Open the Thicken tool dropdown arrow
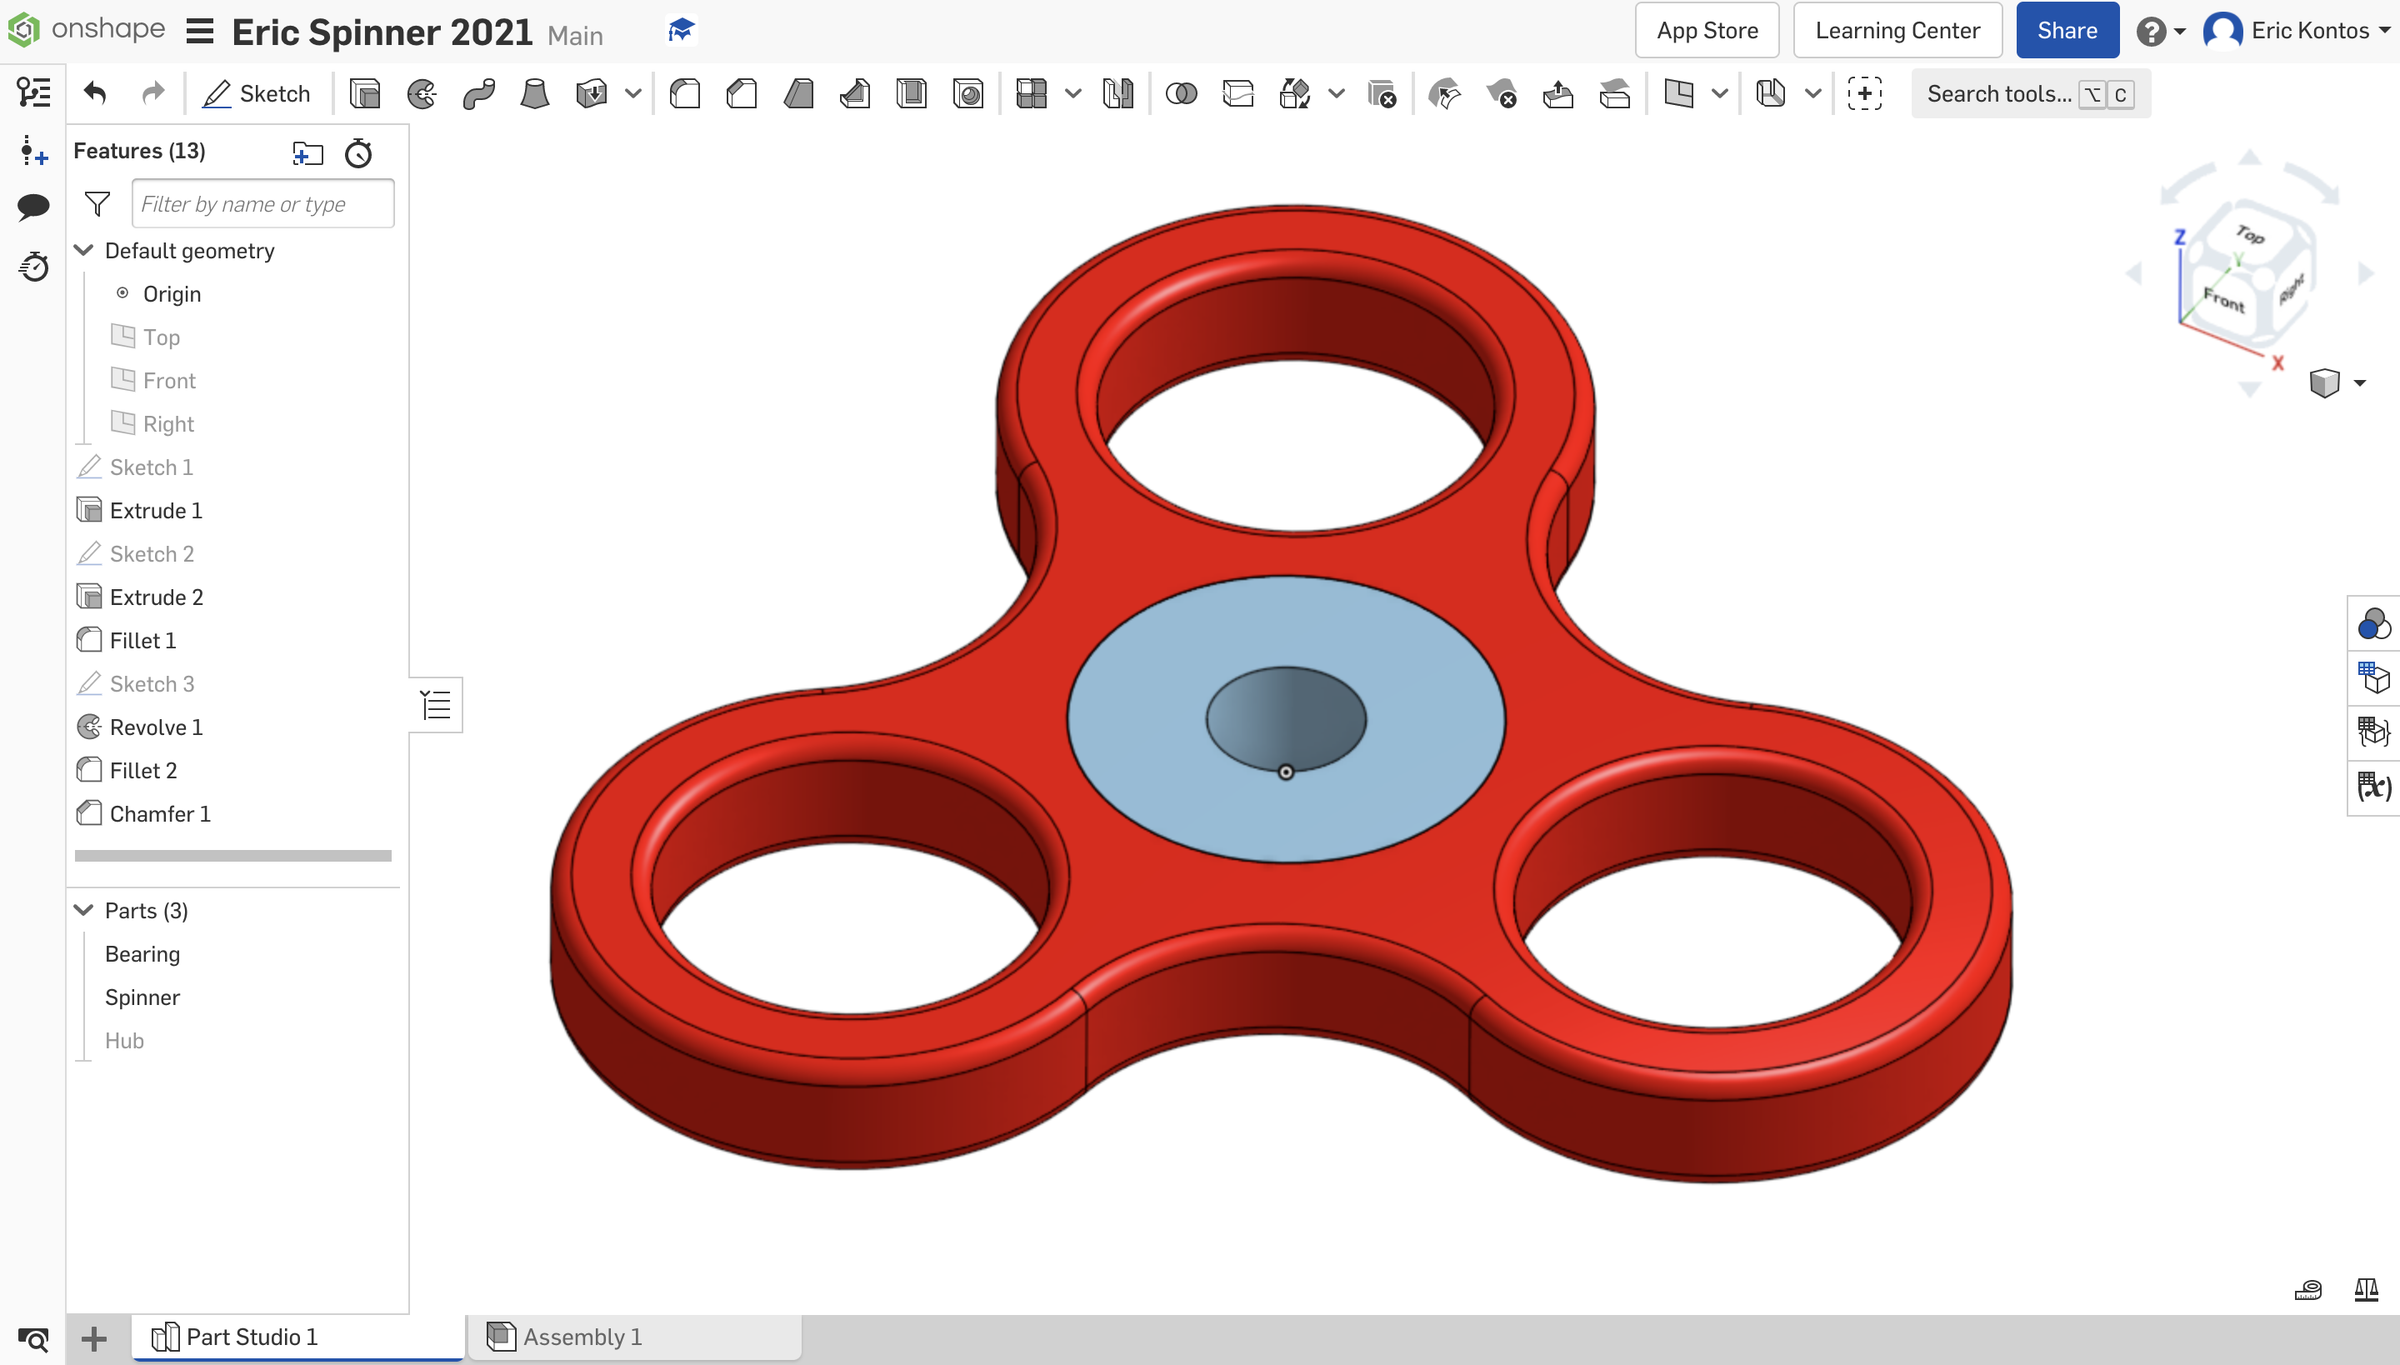 [x=632, y=93]
